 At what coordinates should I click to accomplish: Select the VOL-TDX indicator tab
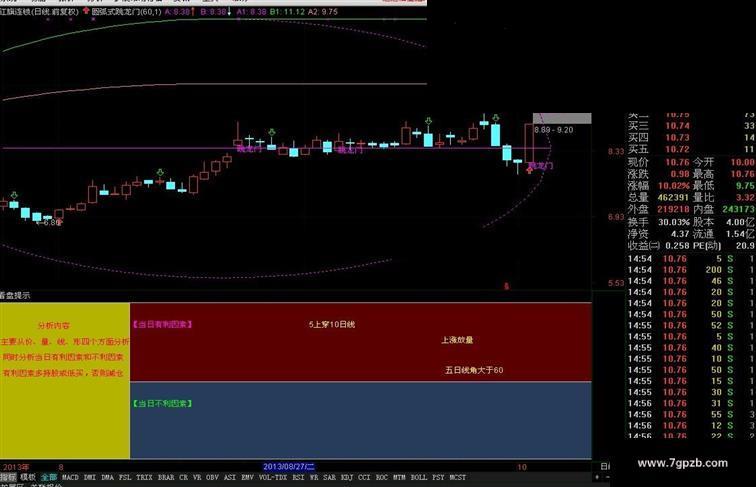[272, 477]
